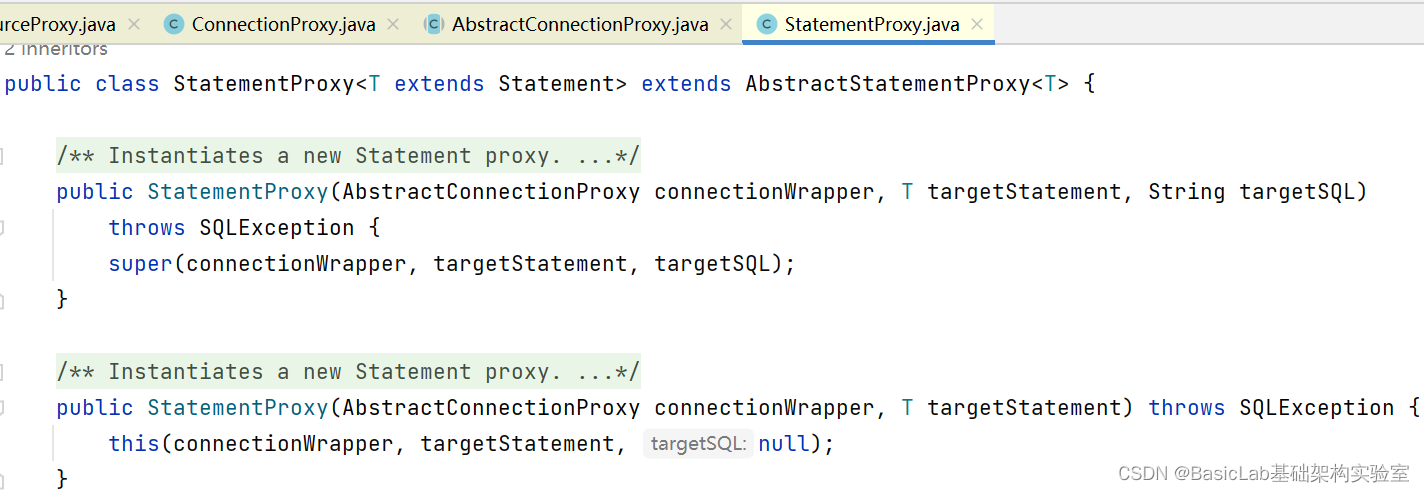Click the inheritors inlay hint above class

[54, 49]
